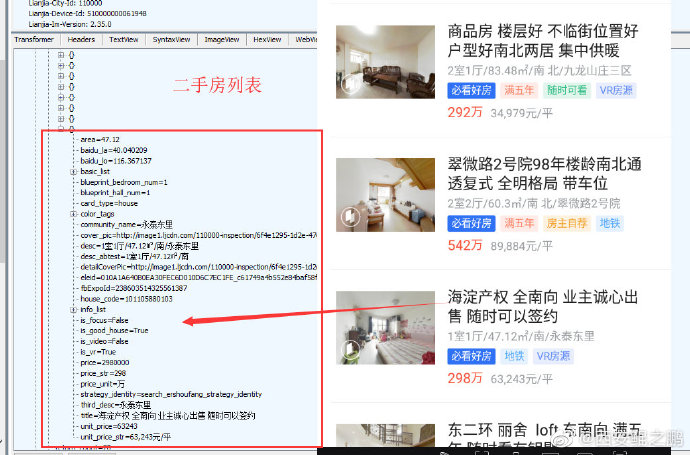Screen dimensions: 690x455
Task: Switch to the SyntaxView tab
Action: point(171,40)
